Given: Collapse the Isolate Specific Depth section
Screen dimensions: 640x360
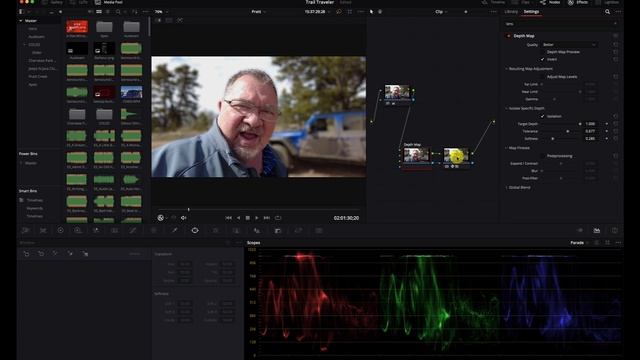Looking at the screenshot, I should pyautogui.click(x=507, y=109).
